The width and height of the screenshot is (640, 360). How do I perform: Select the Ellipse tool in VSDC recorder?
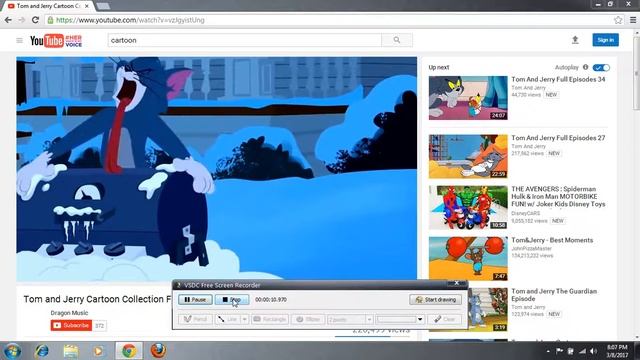pyautogui.click(x=308, y=319)
